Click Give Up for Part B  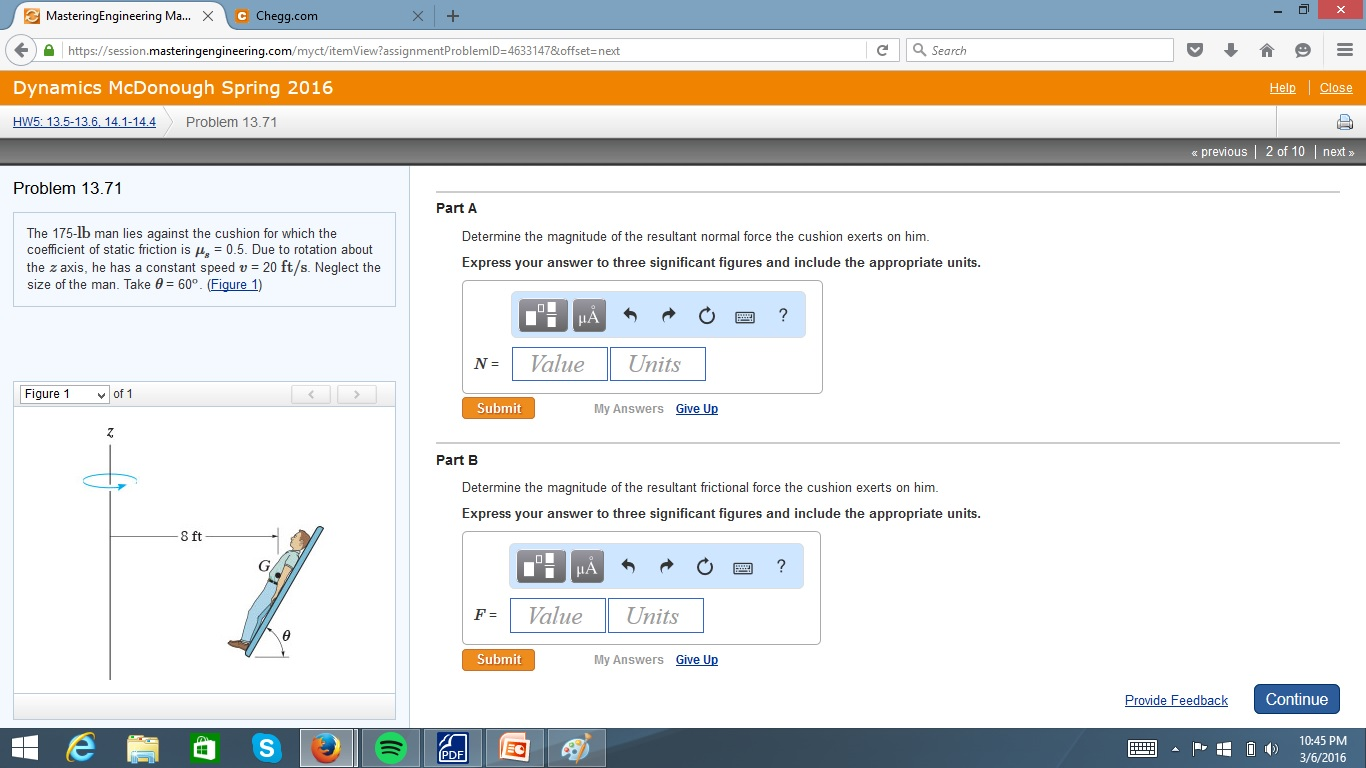pos(696,659)
